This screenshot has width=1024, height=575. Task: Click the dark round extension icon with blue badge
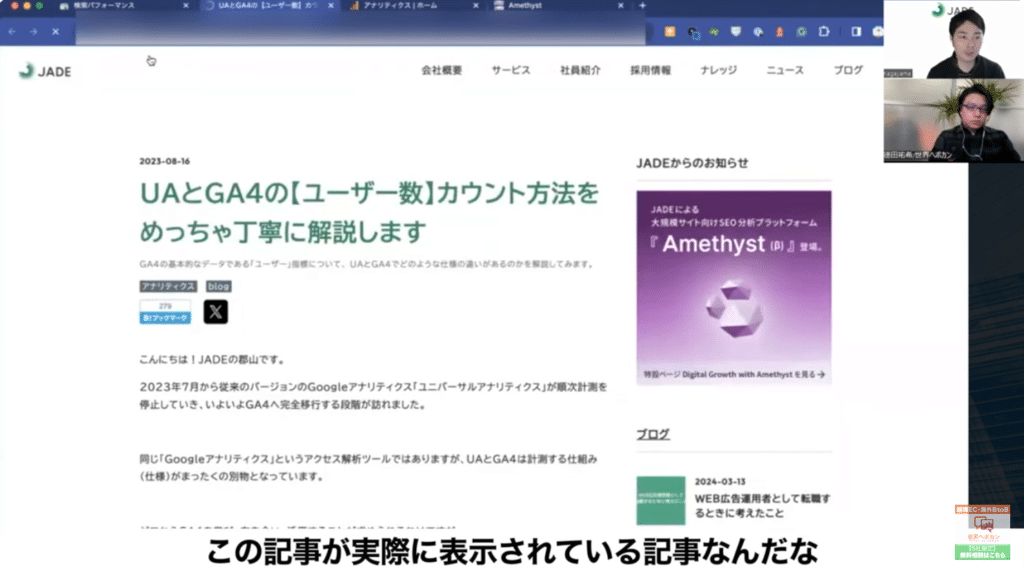pyautogui.click(x=693, y=32)
